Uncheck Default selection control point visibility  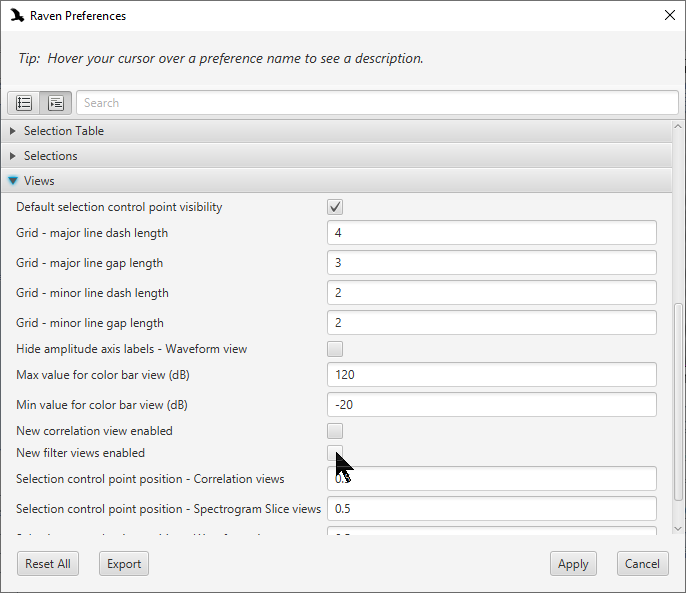click(335, 207)
